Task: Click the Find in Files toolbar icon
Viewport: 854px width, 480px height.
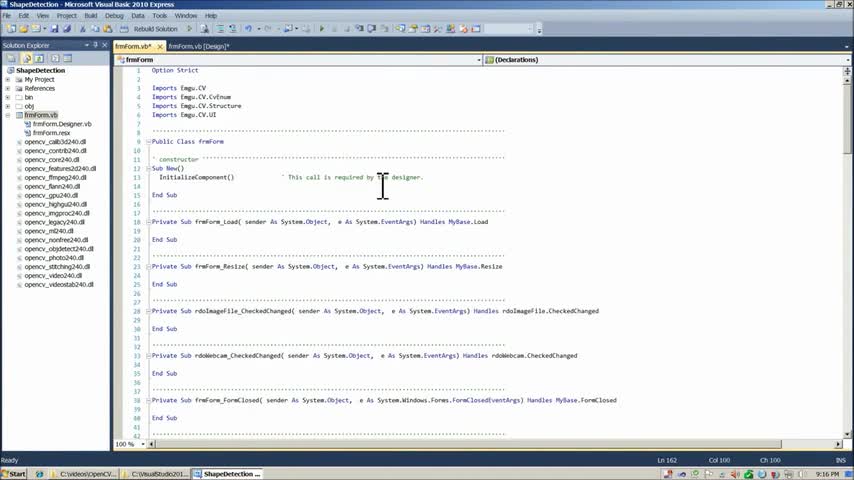Action: [x=204, y=29]
